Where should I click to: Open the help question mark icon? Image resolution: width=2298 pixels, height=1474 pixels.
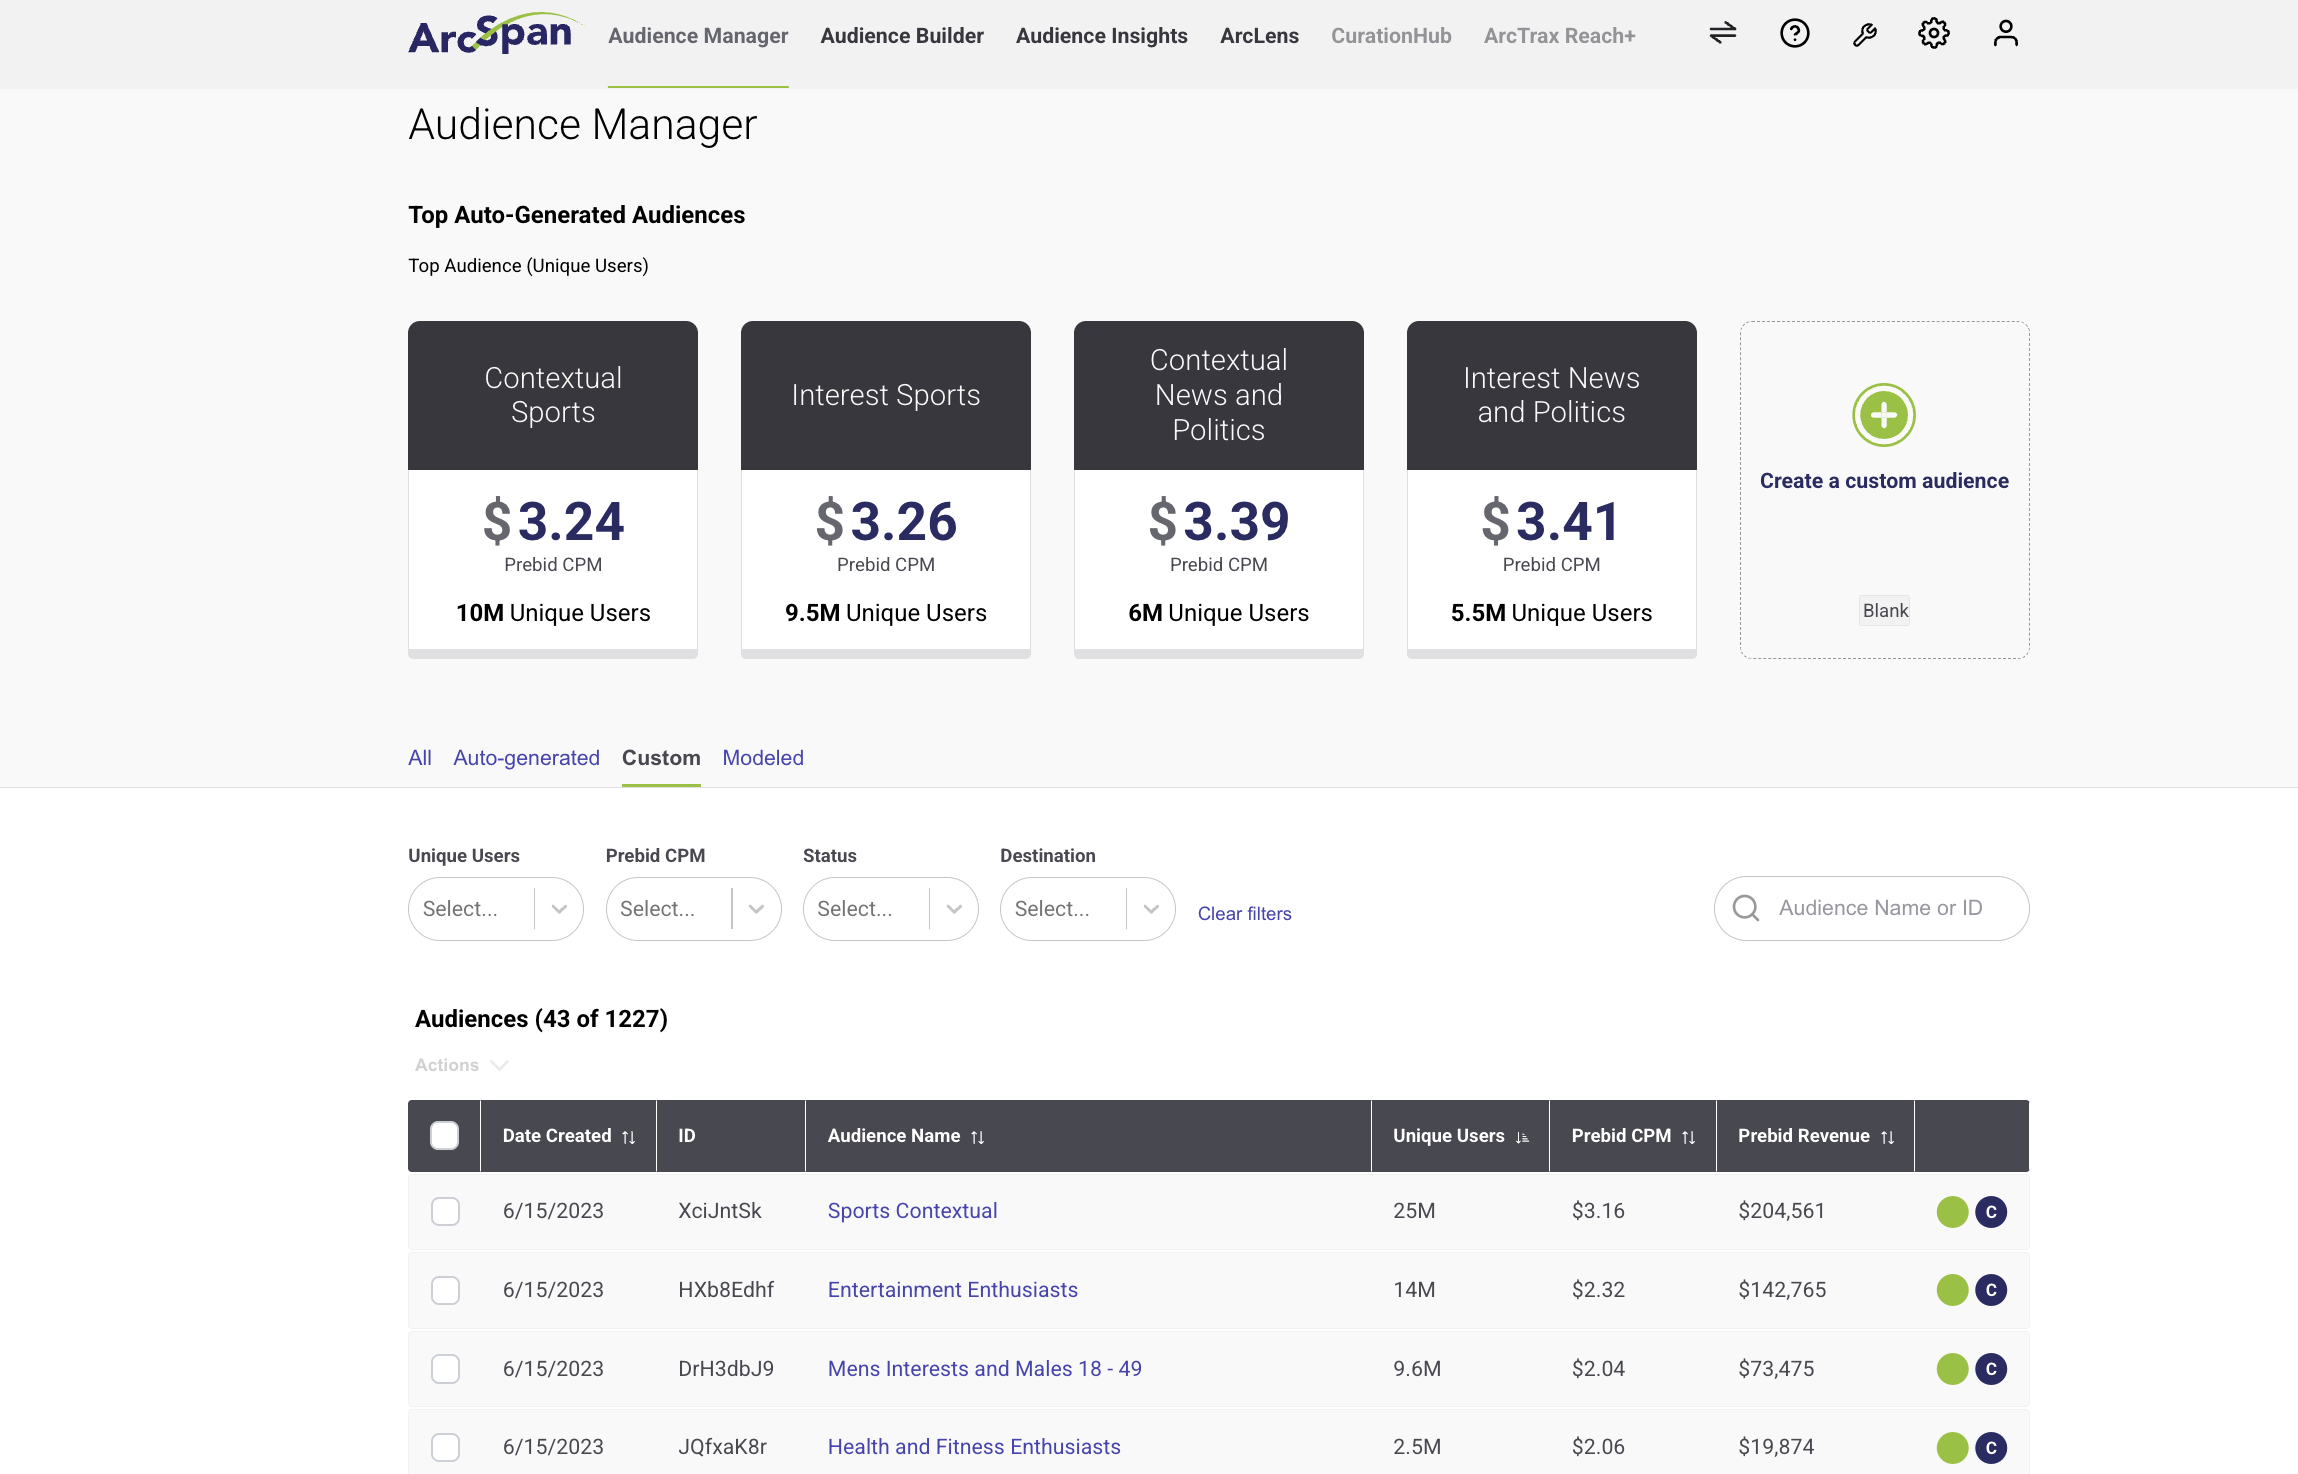pos(1794,34)
